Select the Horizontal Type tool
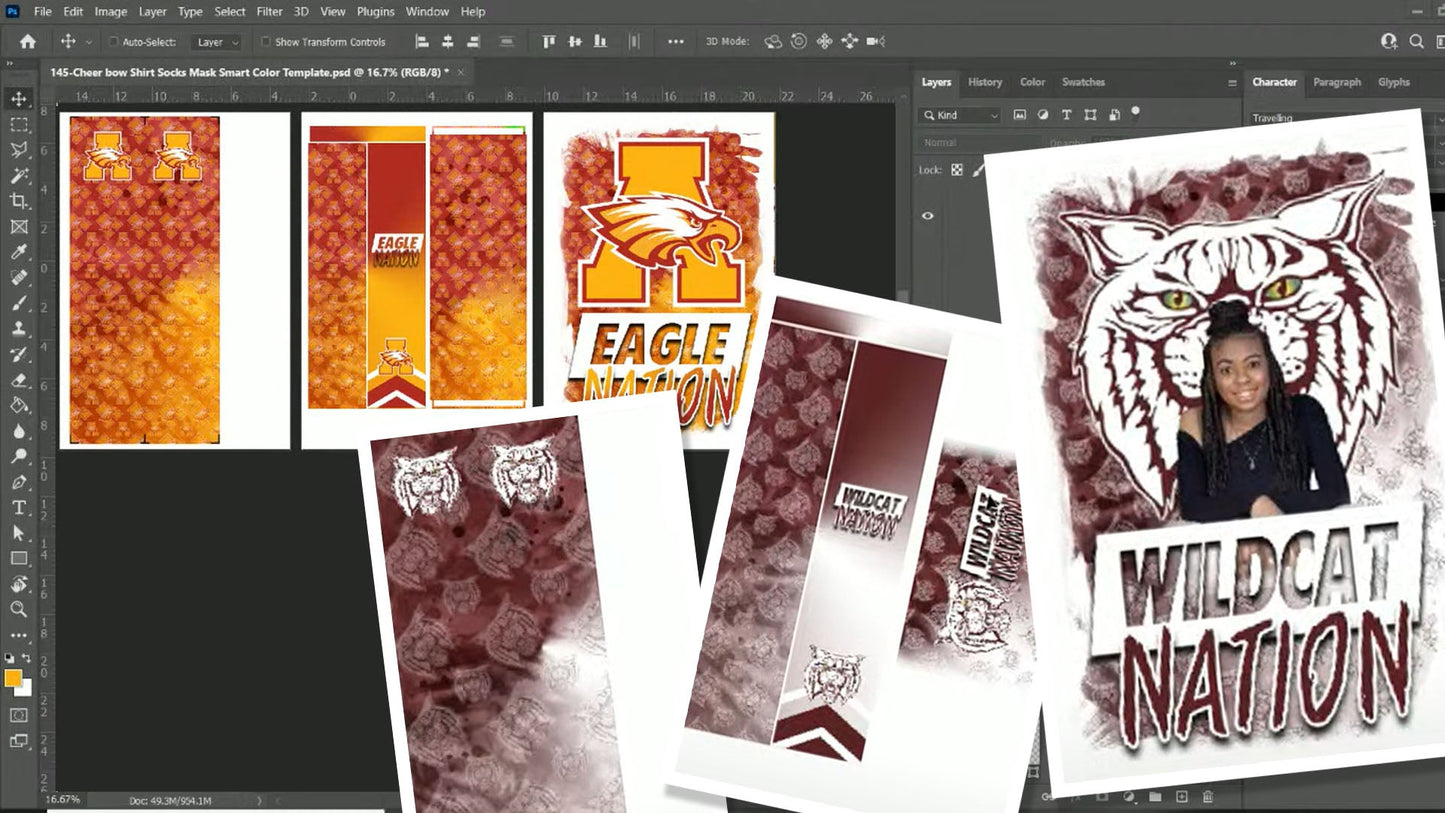This screenshot has width=1445, height=813. click(19, 508)
